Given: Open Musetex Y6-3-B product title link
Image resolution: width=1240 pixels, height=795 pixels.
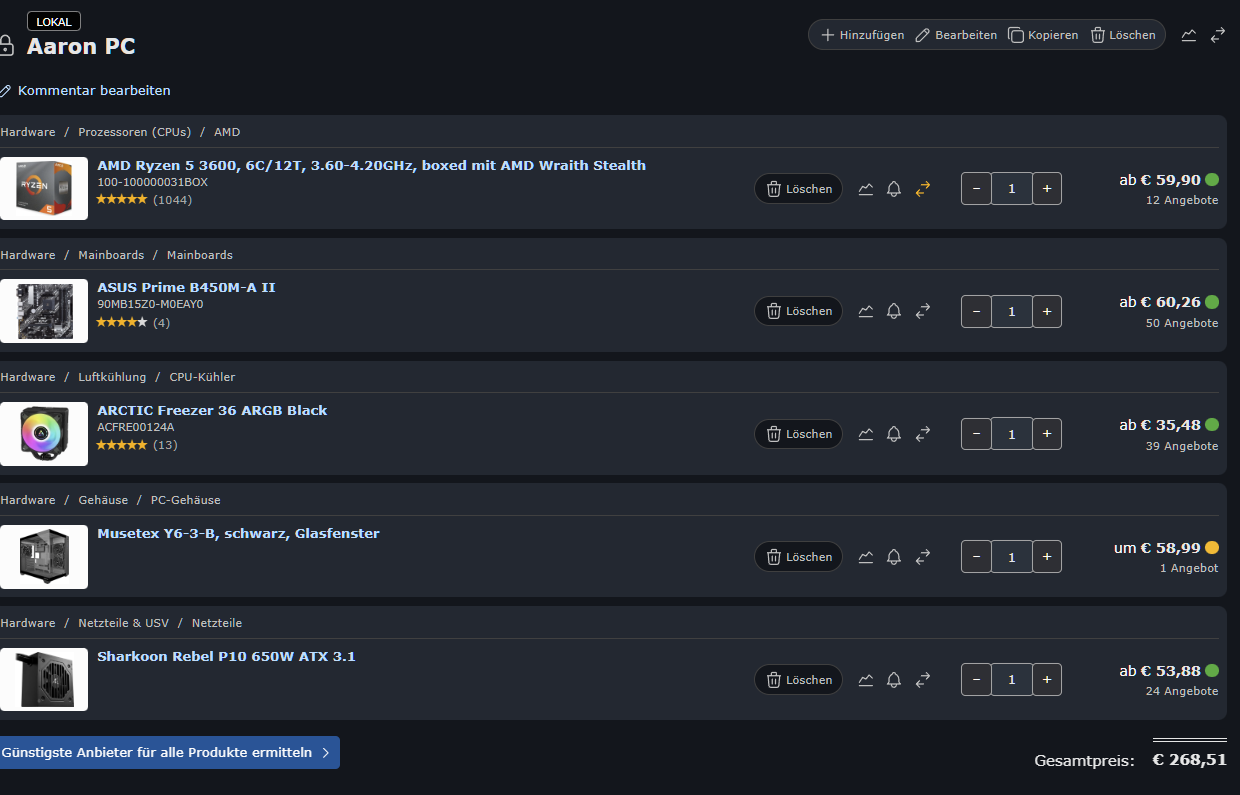Looking at the screenshot, I should (x=238, y=533).
